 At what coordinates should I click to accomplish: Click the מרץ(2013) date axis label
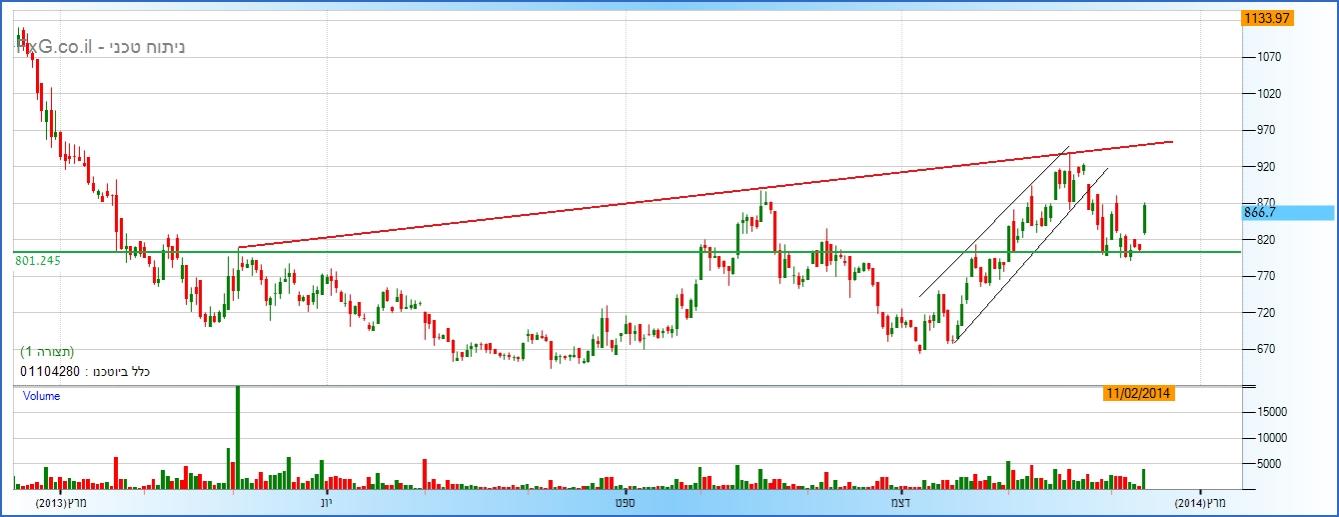[63, 502]
